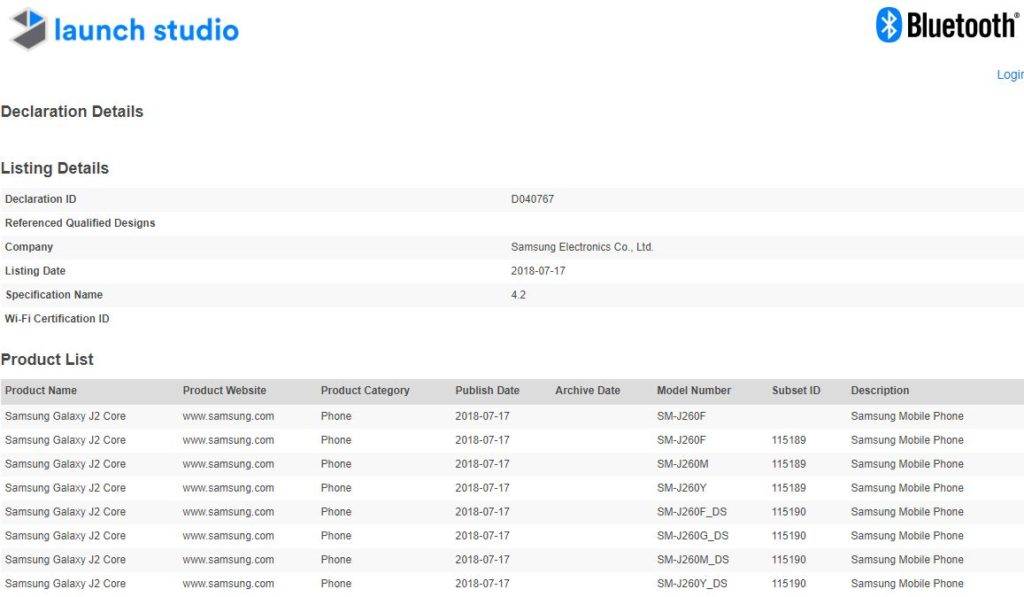Select the SM-J260F_DS model number cell
Screen dimensions: 1024x597
click(692, 512)
